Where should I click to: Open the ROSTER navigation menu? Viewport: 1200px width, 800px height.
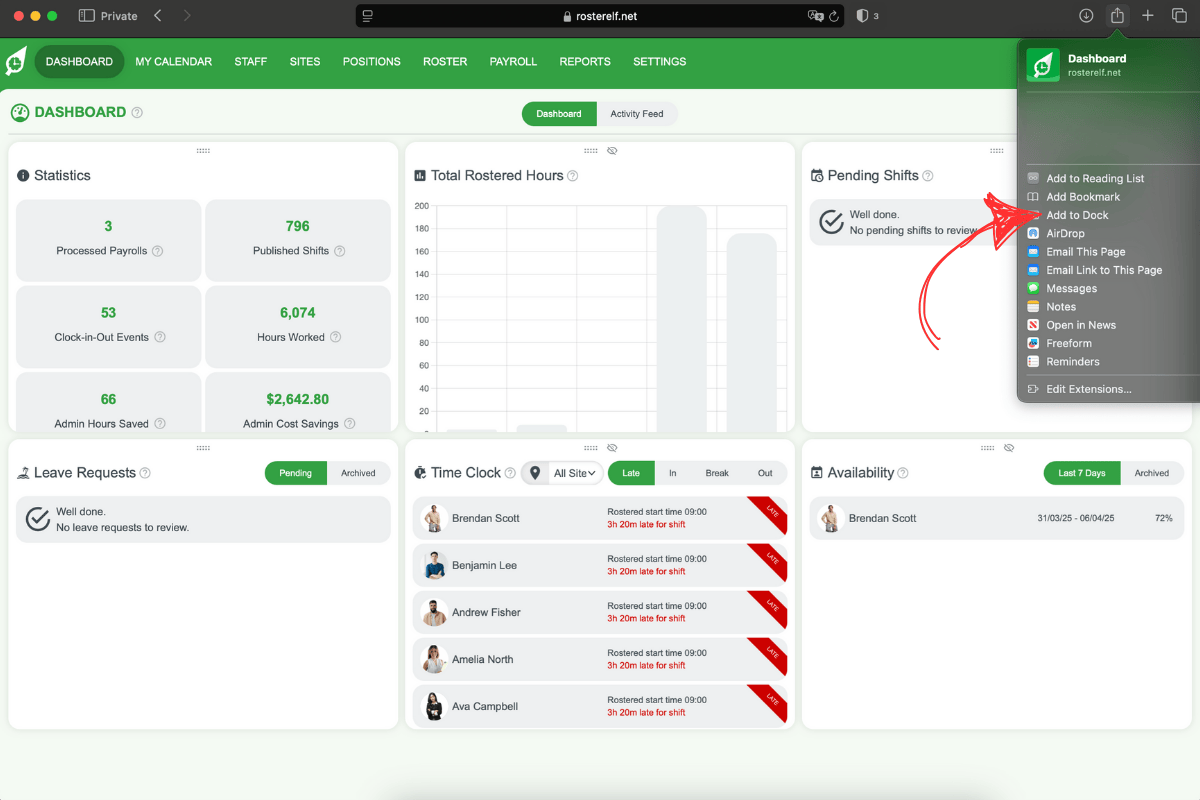pos(445,61)
